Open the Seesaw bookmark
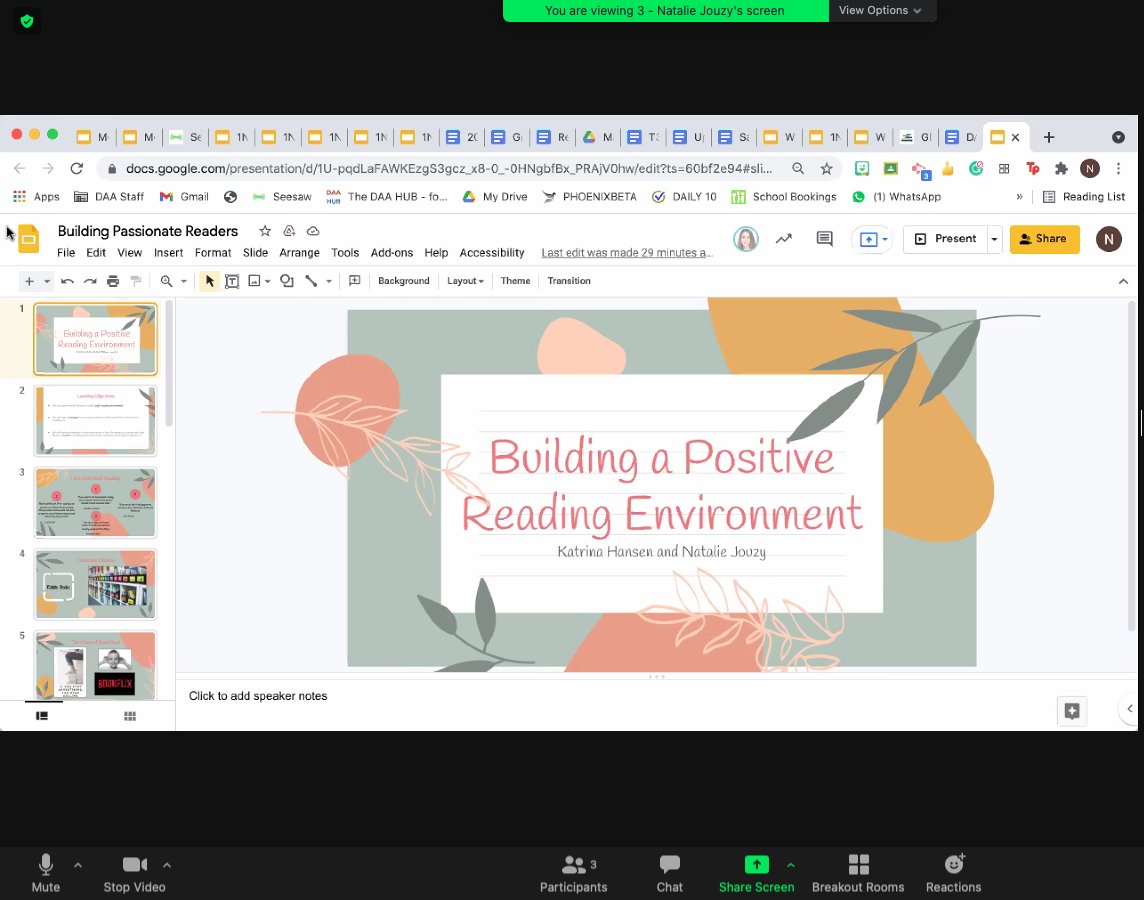This screenshot has width=1144, height=900. 282,197
